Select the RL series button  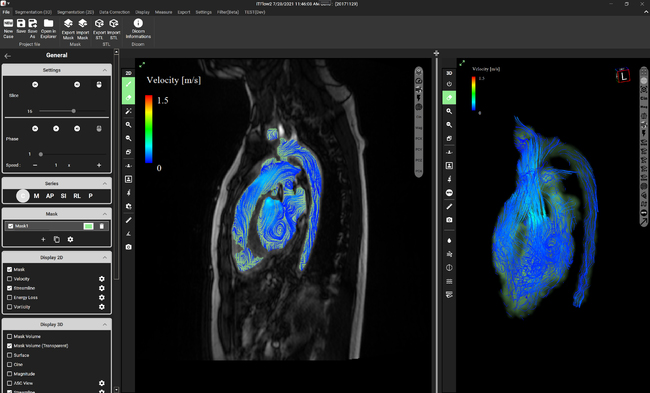coord(77,196)
